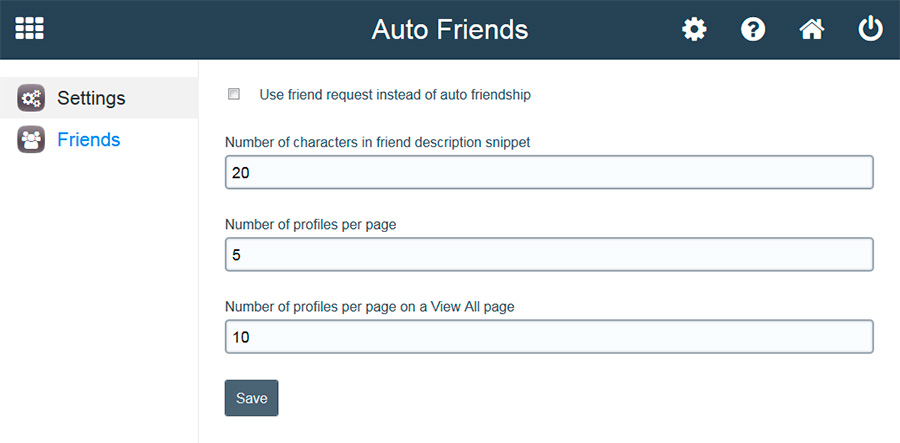Click the Friends people sidebar icon

coord(31,140)
